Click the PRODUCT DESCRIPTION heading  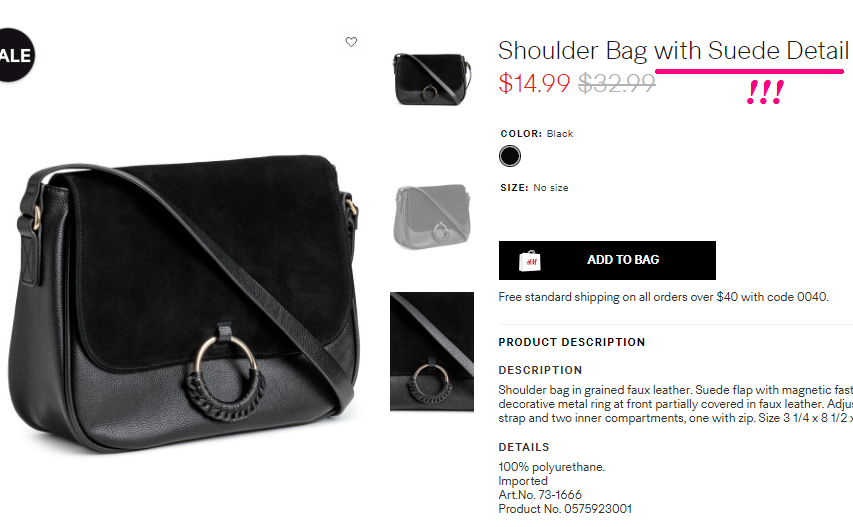click(572, 342)
